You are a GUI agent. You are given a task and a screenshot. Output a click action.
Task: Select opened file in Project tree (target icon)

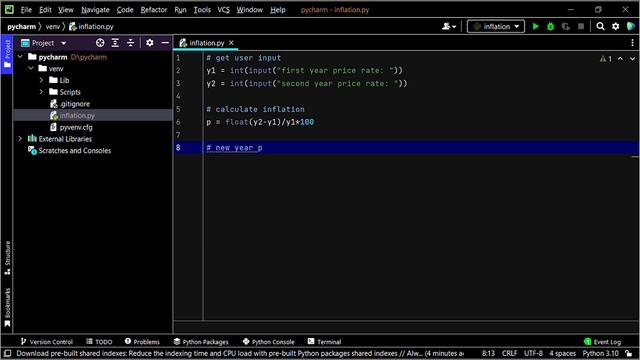coord(100,43)
